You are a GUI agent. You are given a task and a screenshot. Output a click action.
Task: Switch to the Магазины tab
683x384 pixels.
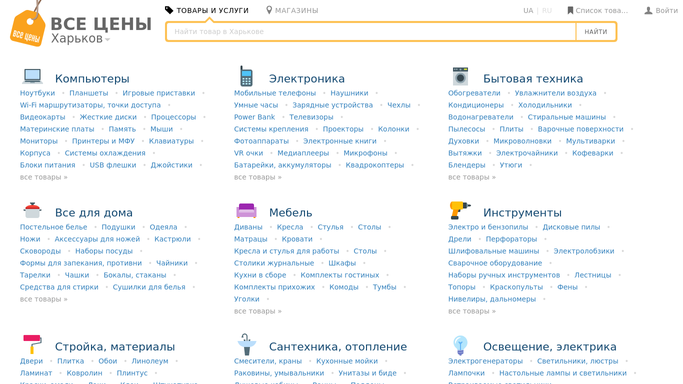(292, 10)
